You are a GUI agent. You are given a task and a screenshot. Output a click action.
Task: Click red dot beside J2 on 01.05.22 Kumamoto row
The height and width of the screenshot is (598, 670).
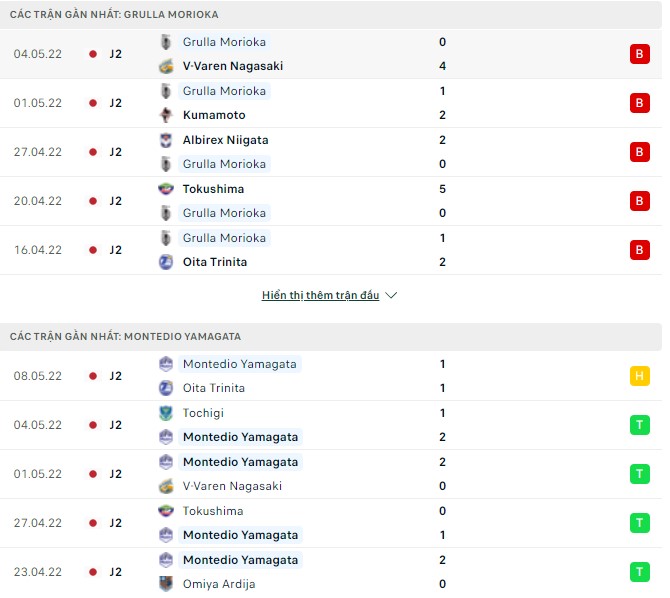pyautogui.click(x=93, y=103)
